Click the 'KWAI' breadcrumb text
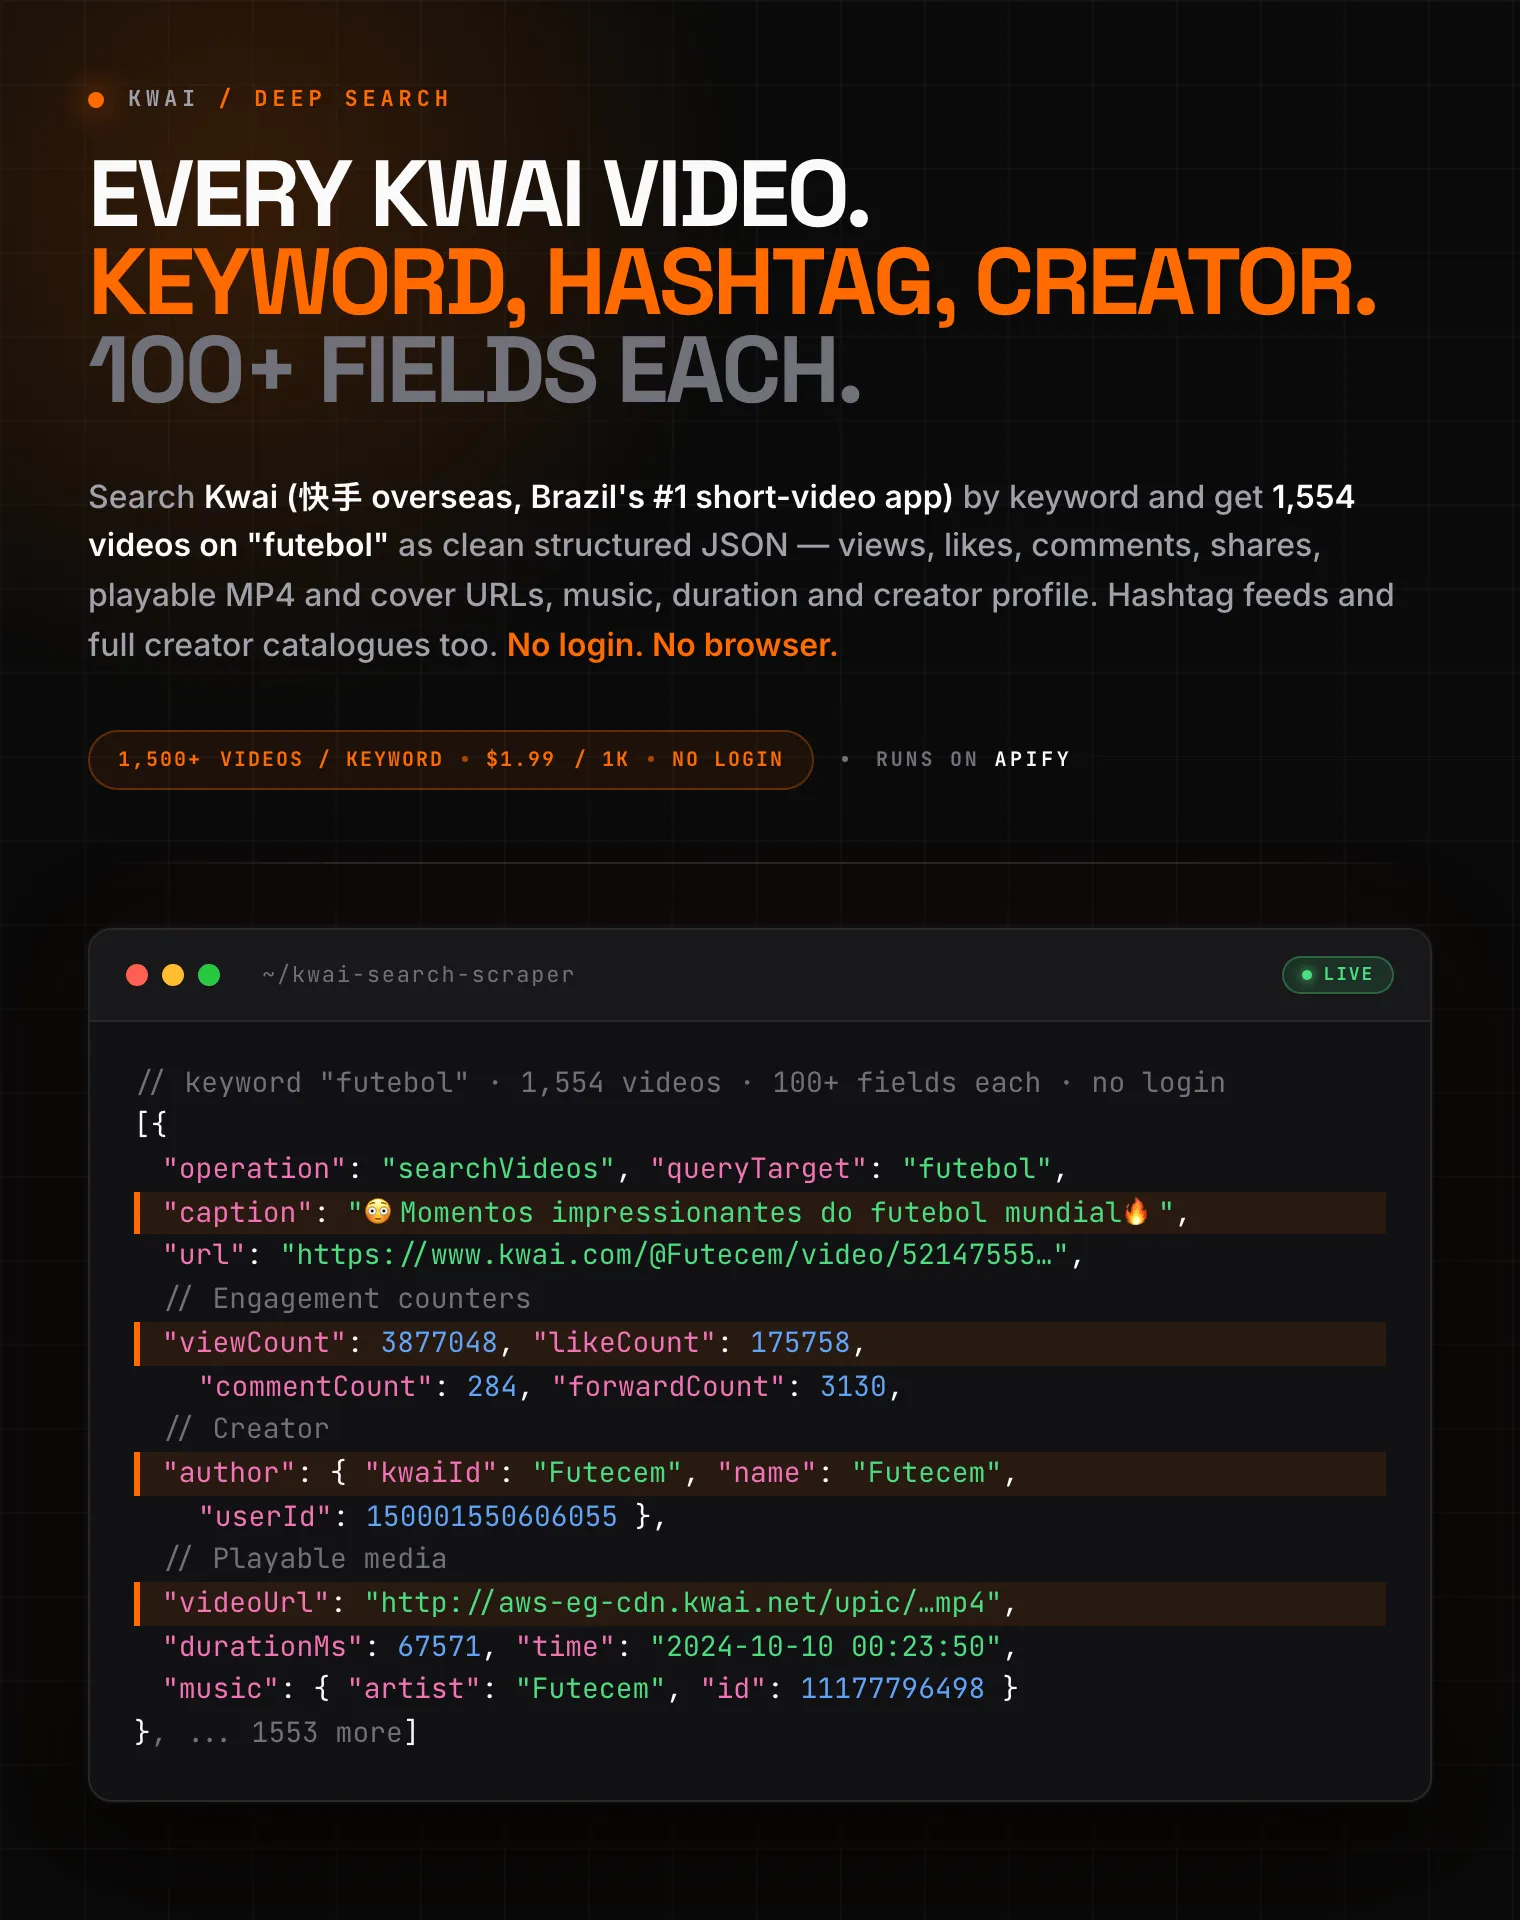Image resolution: width=1520 pixels, height=1920 pixels. (162, 99)
